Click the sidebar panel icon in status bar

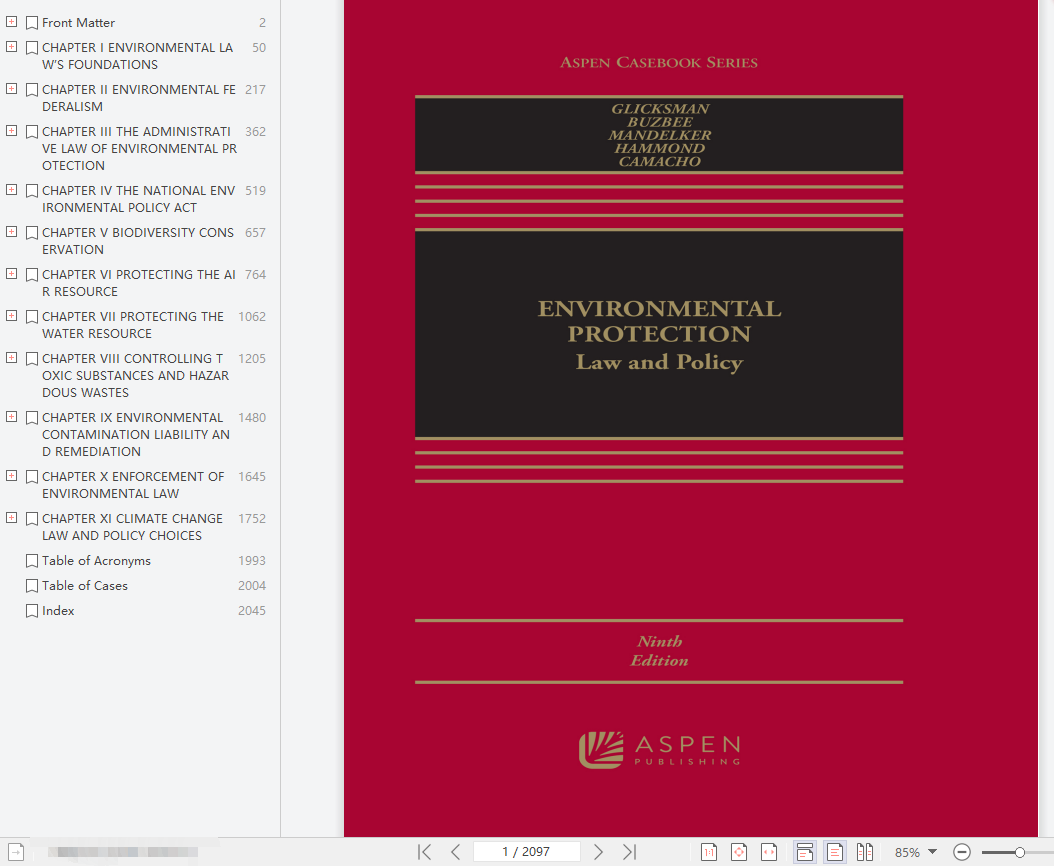tap(16, 852)
